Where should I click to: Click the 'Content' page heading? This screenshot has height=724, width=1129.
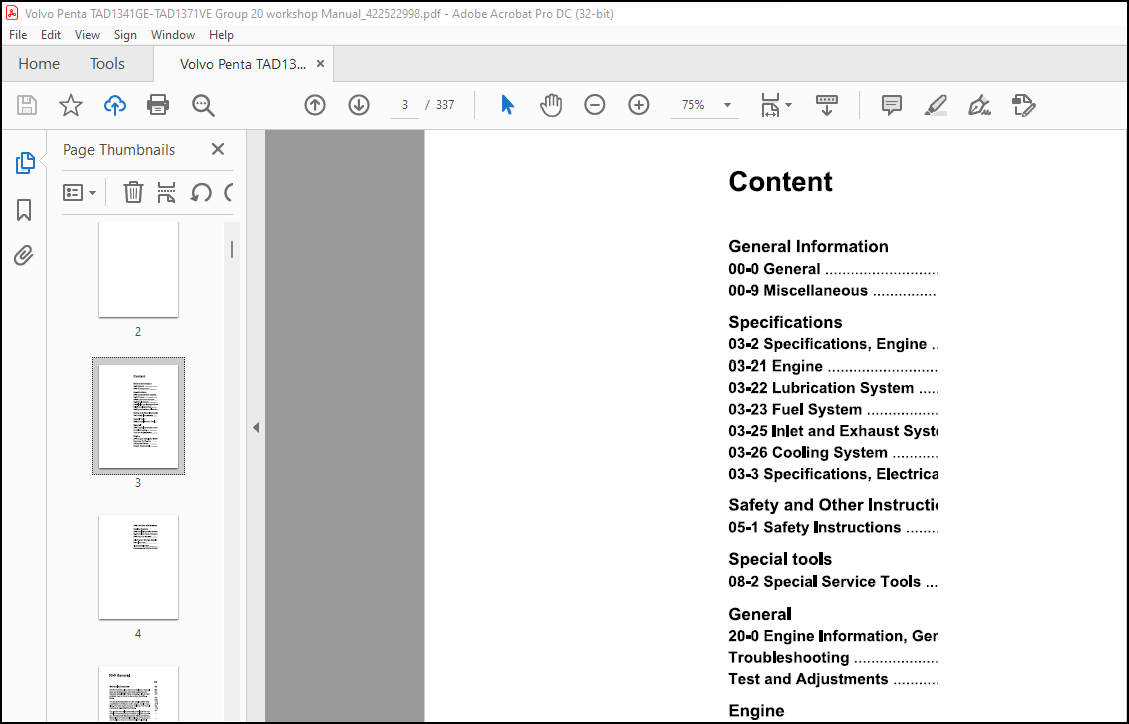click(x=781, y=182)
